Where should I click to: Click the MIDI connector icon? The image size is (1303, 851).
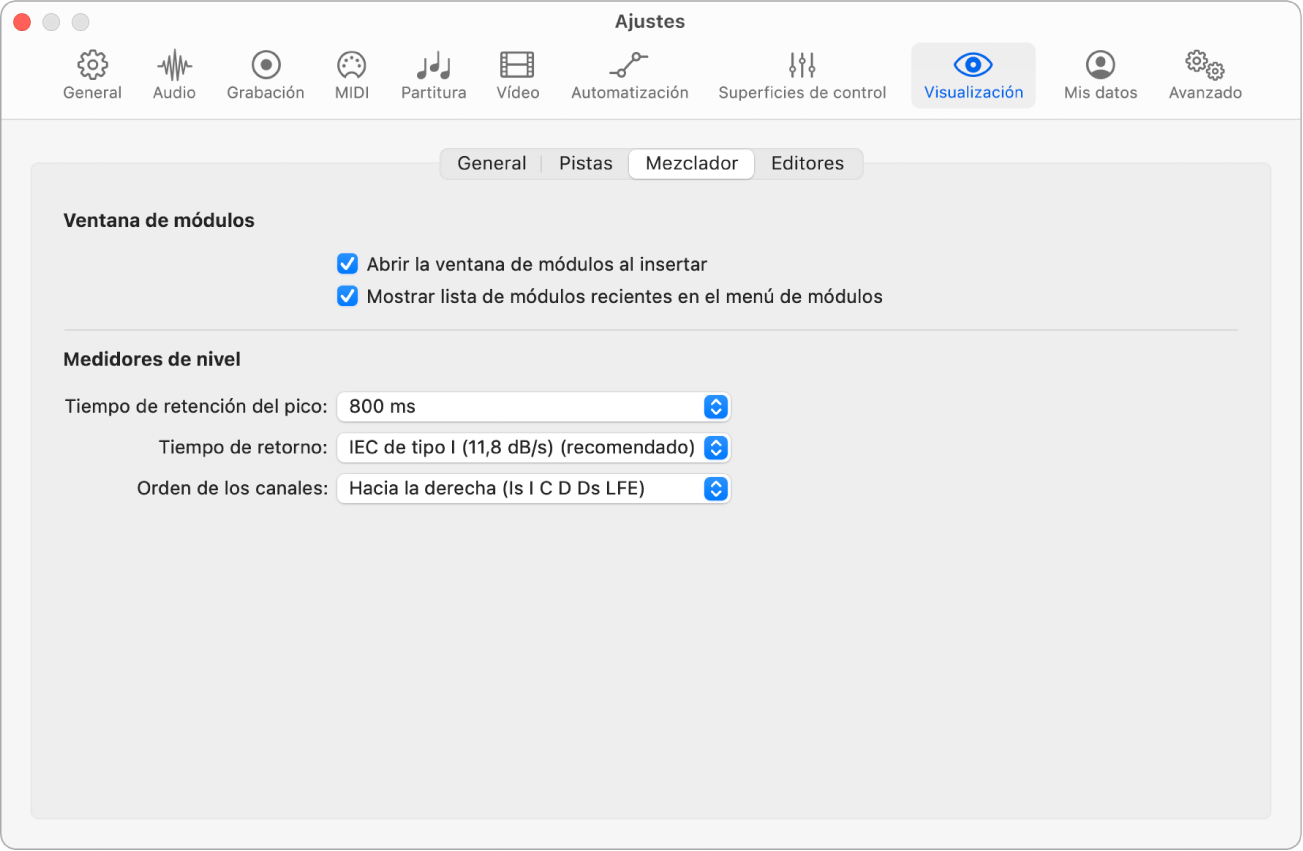point(351,66)
